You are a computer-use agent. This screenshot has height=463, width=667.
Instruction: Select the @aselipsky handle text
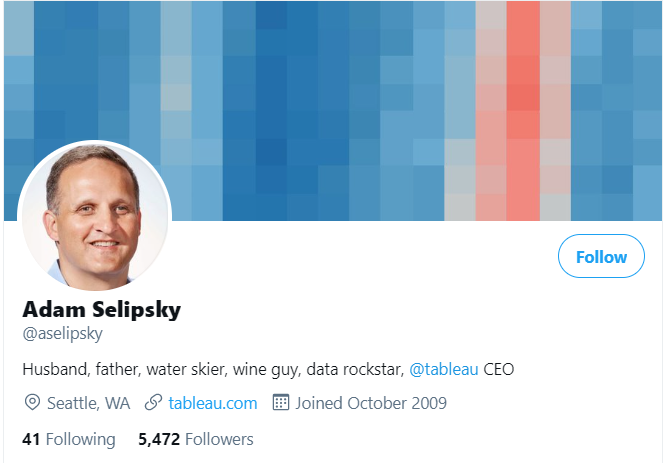(63, 334)
